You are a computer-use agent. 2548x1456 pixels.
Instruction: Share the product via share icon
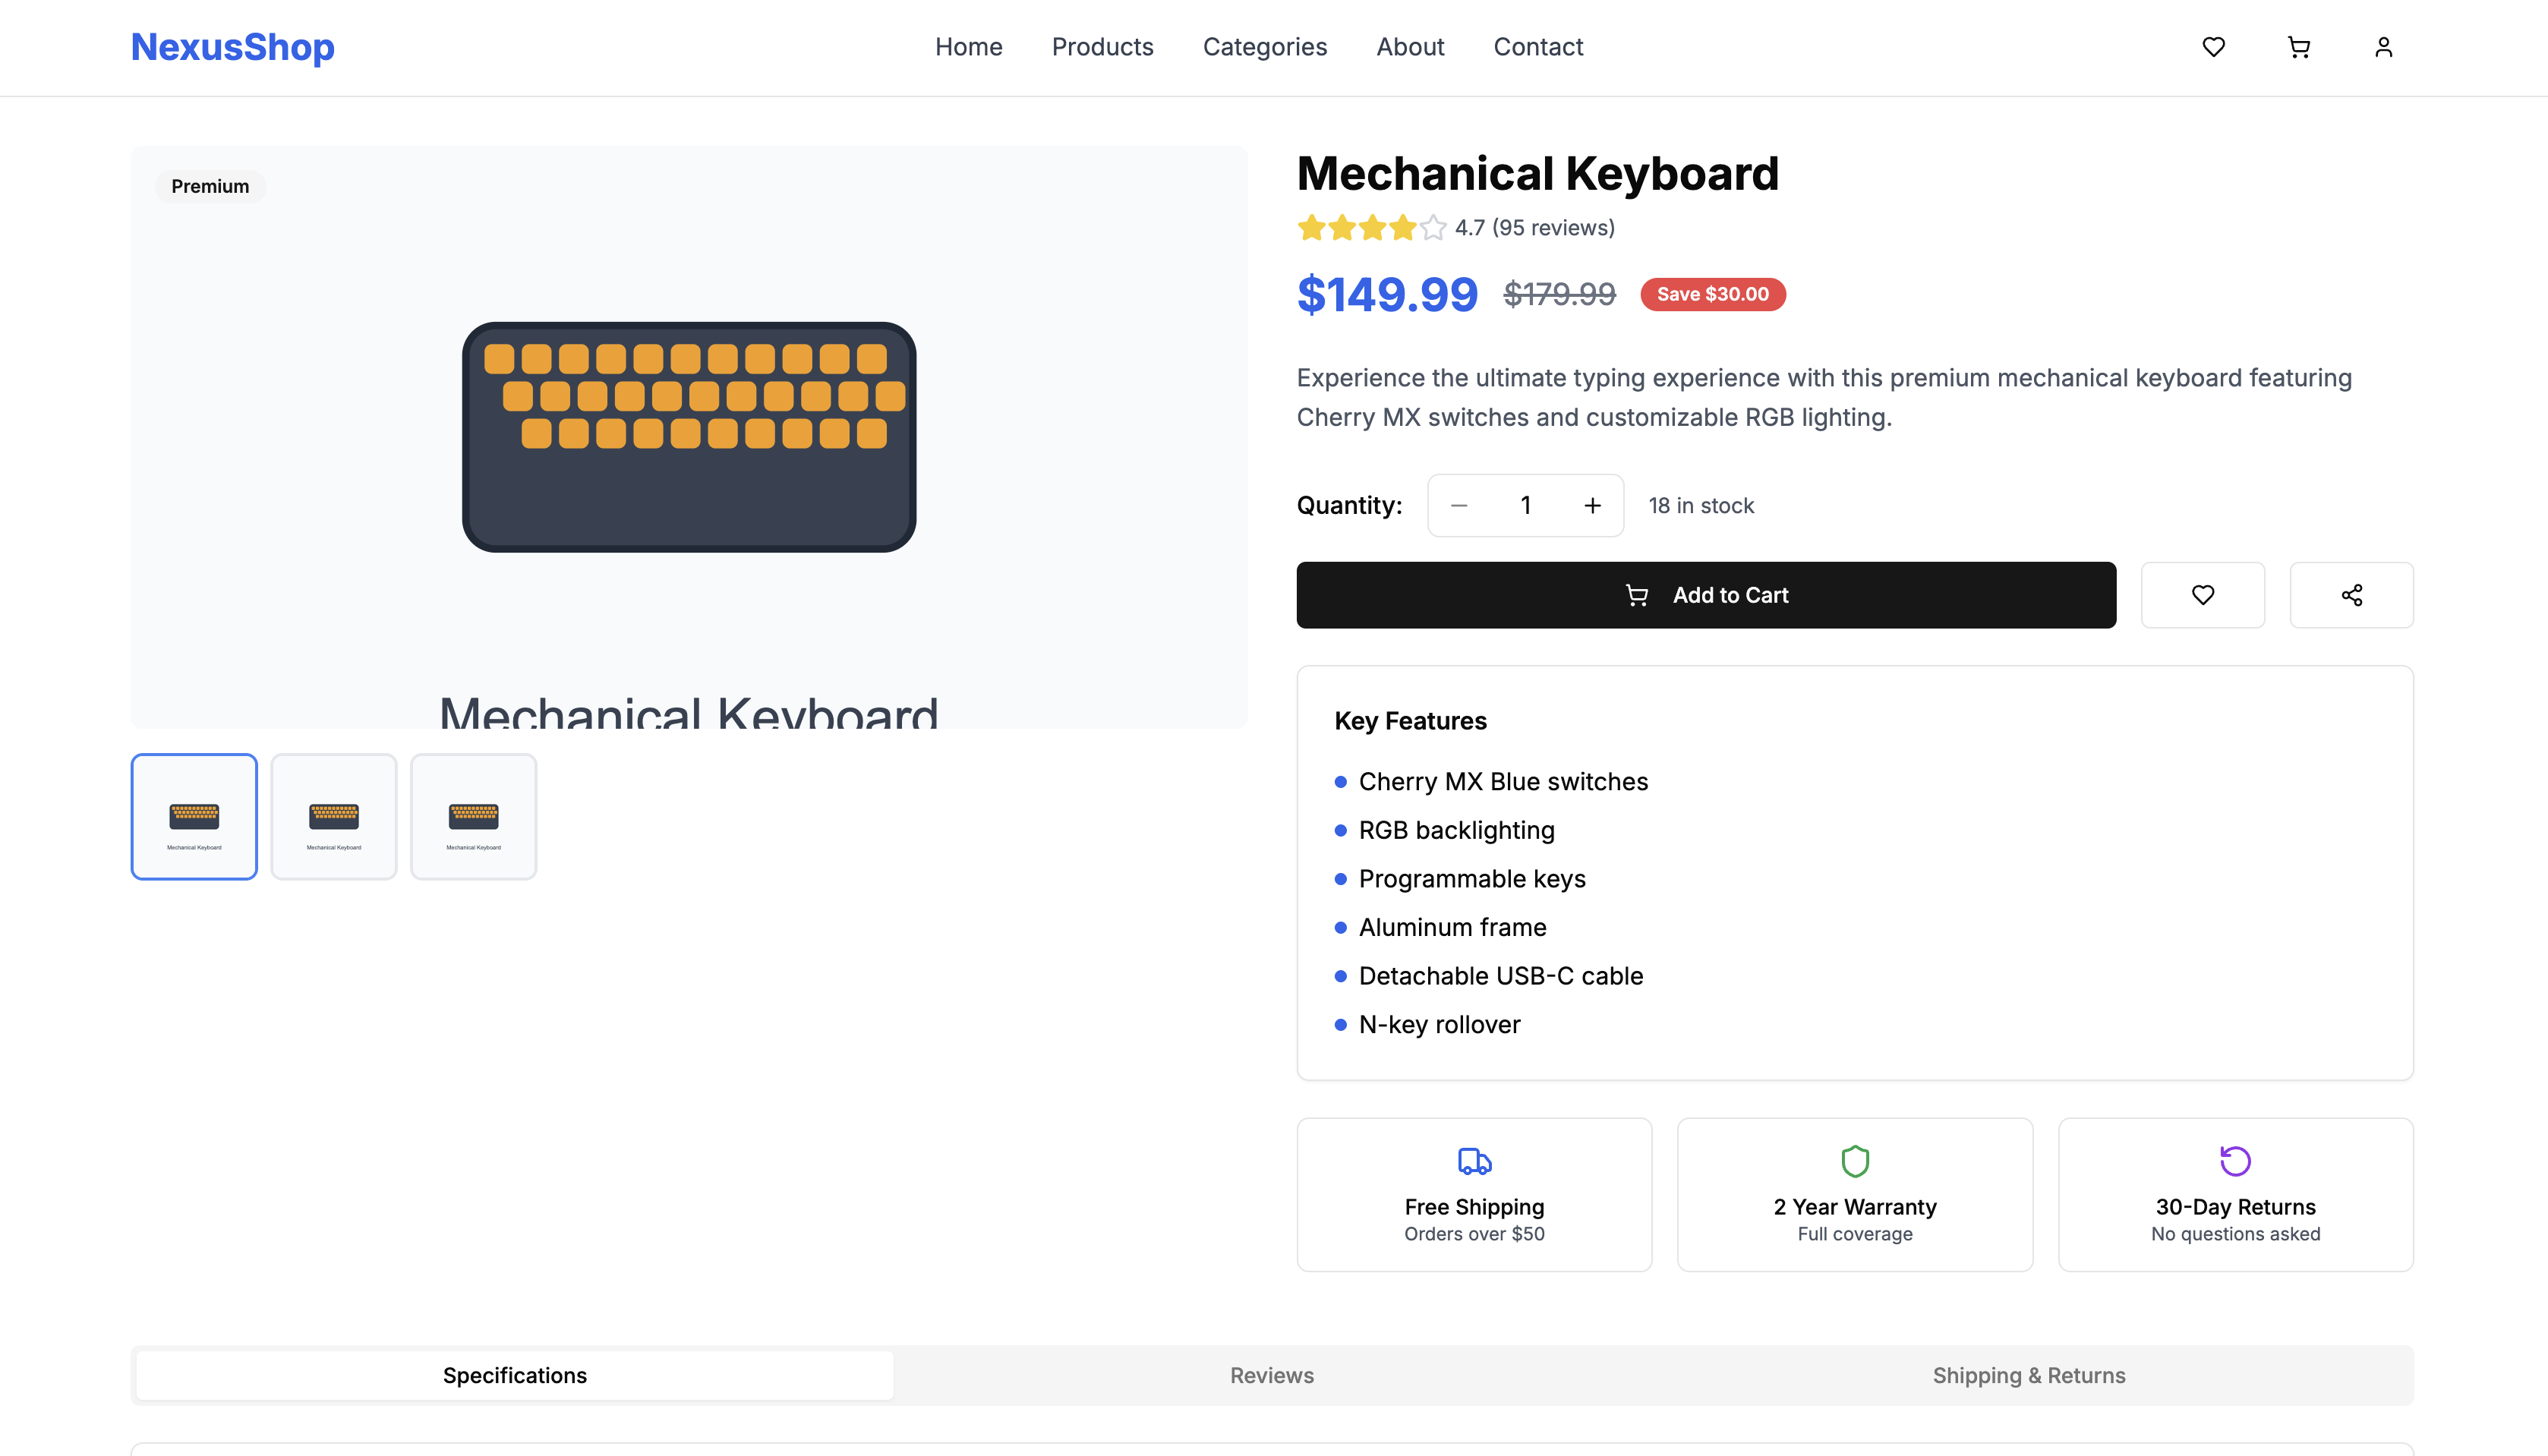click(2351, 595)
